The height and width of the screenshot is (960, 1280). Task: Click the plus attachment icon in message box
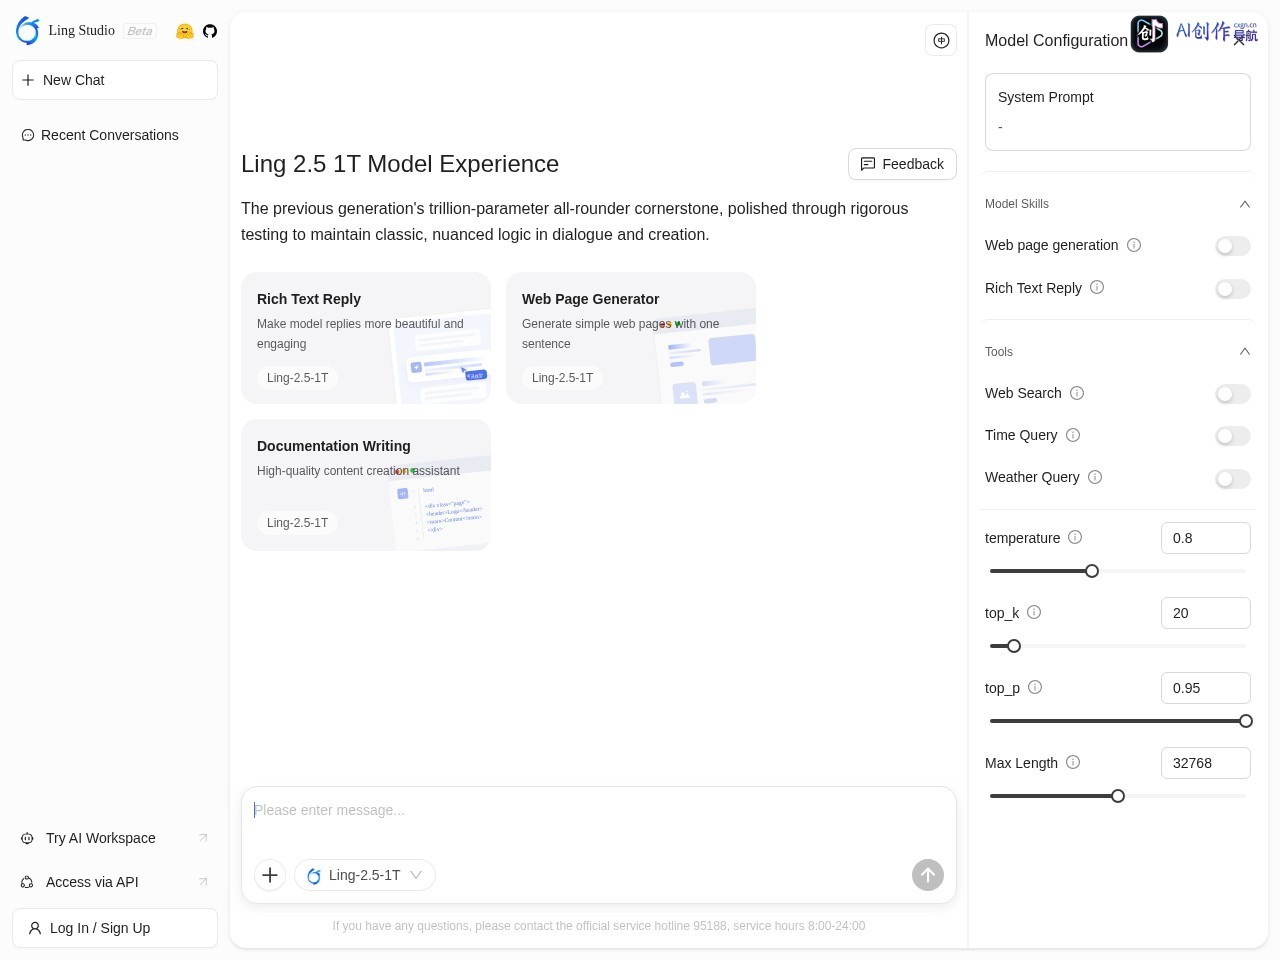[x=270, y=875]
